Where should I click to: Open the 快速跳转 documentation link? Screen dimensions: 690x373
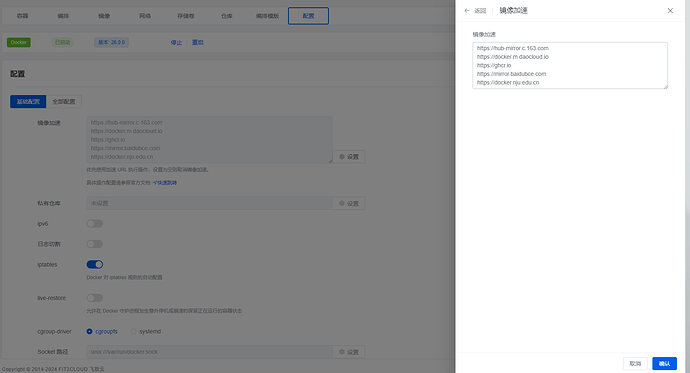click(x=165, y=183)
